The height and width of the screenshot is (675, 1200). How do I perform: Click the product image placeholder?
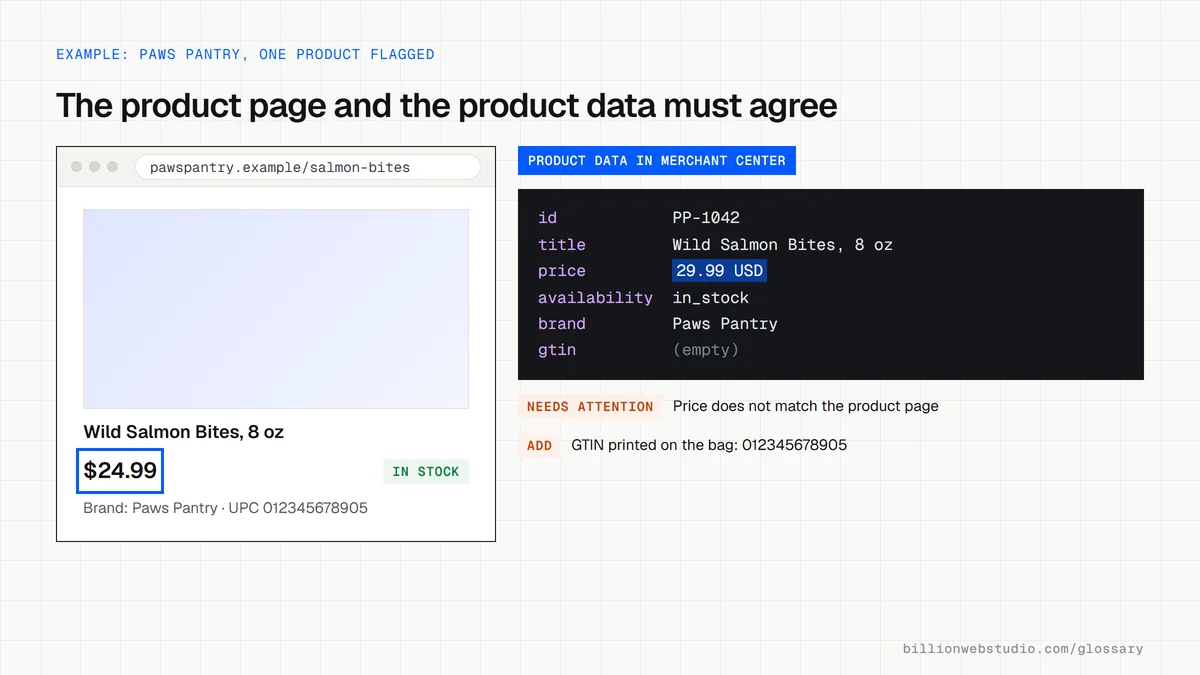click(276, 309)
